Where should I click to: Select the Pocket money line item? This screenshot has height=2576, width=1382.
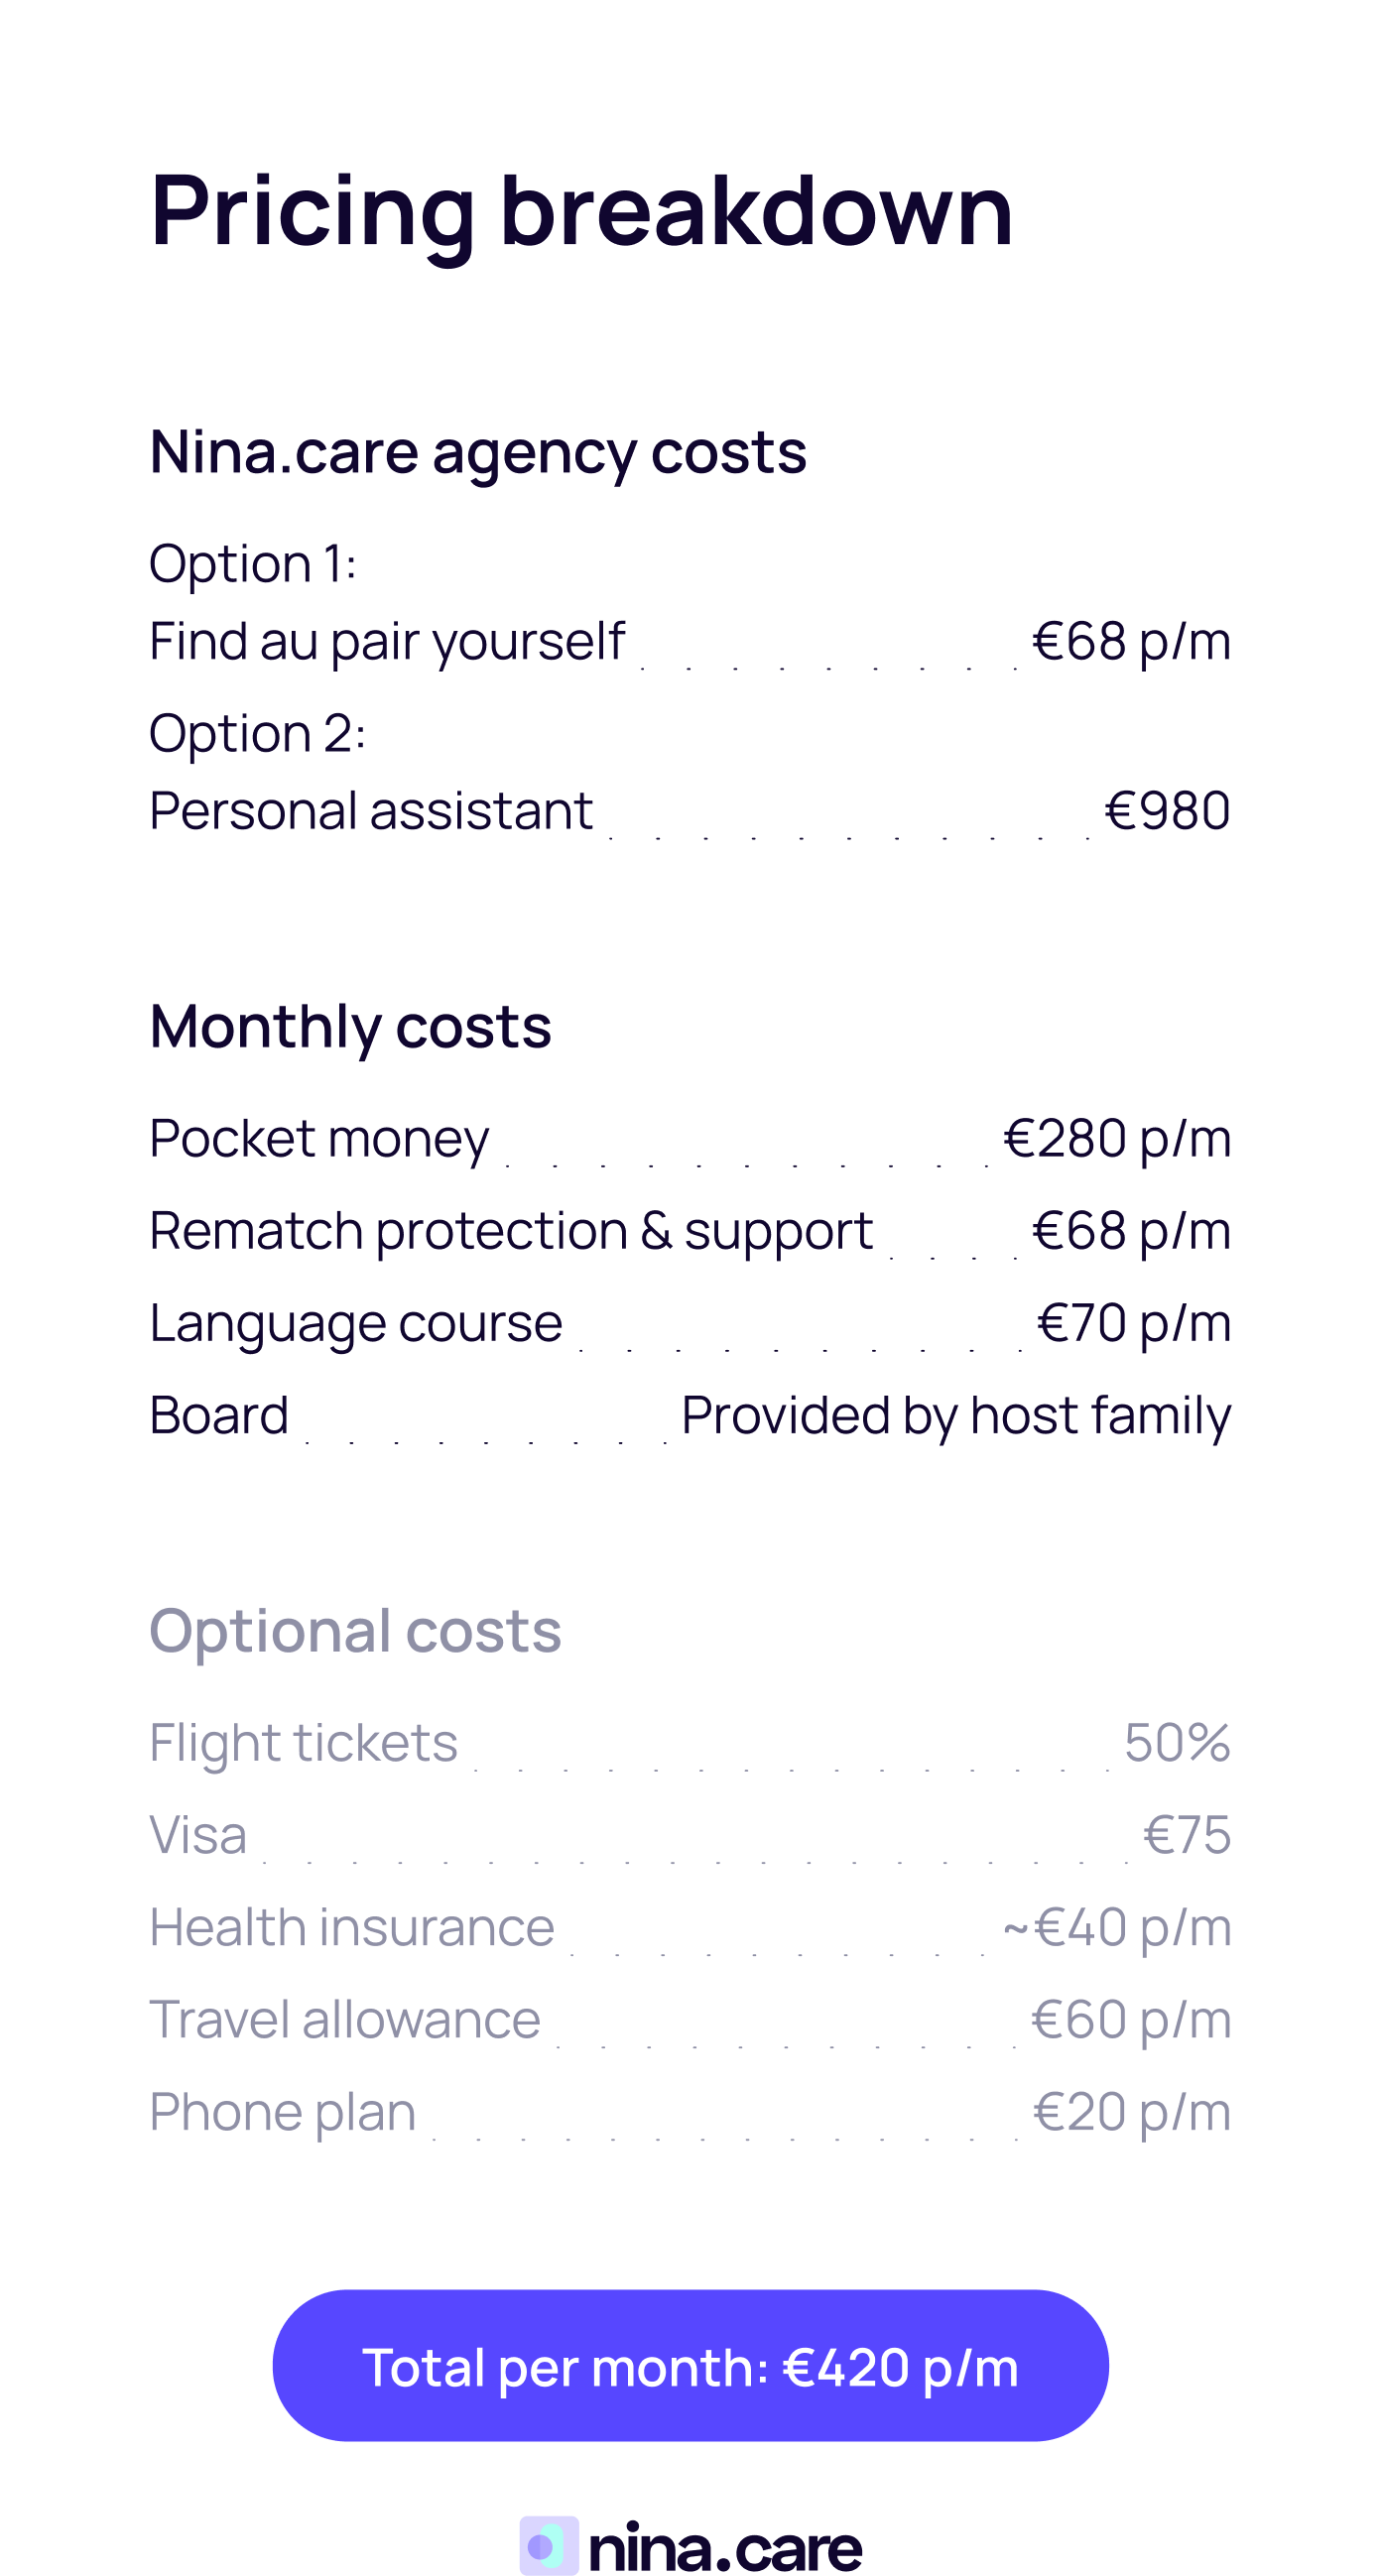319,1138
